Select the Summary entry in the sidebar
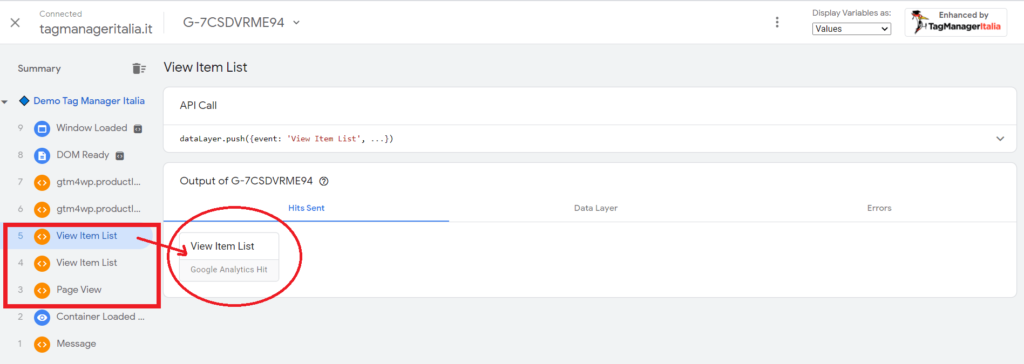 [x=39, y=69]
